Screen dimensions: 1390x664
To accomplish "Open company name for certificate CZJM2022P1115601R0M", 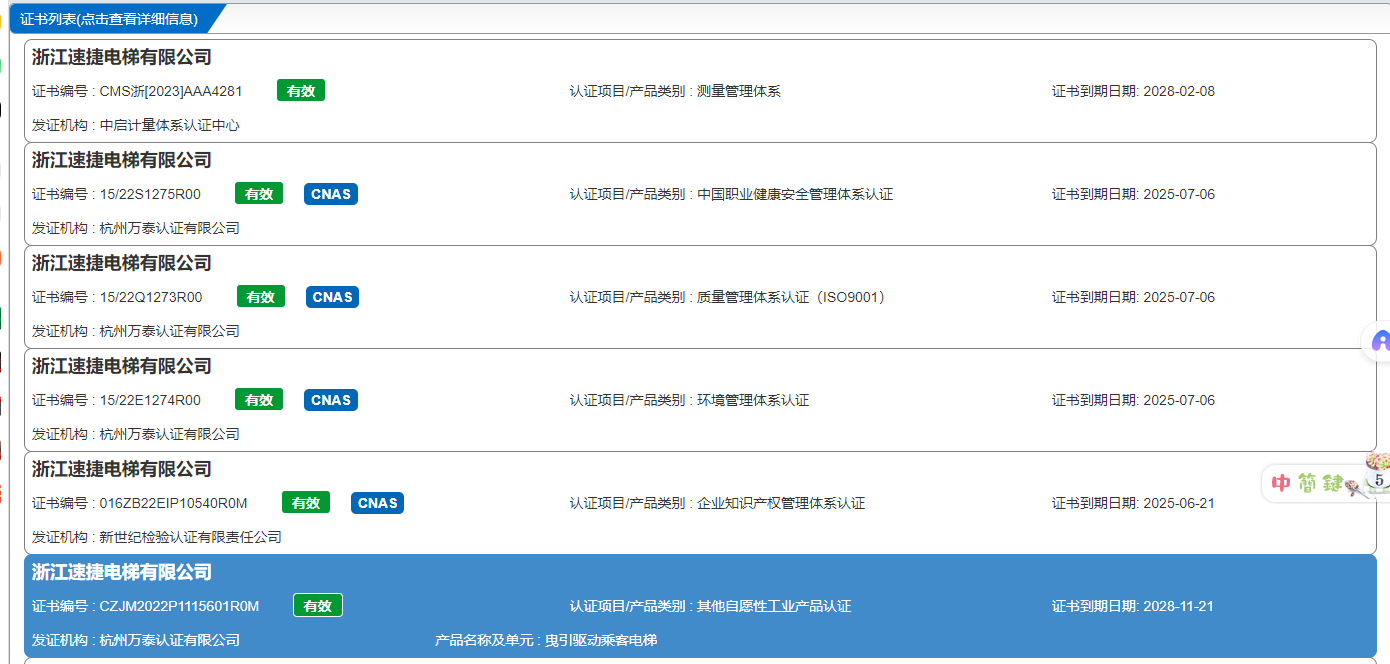I will 122,572.
